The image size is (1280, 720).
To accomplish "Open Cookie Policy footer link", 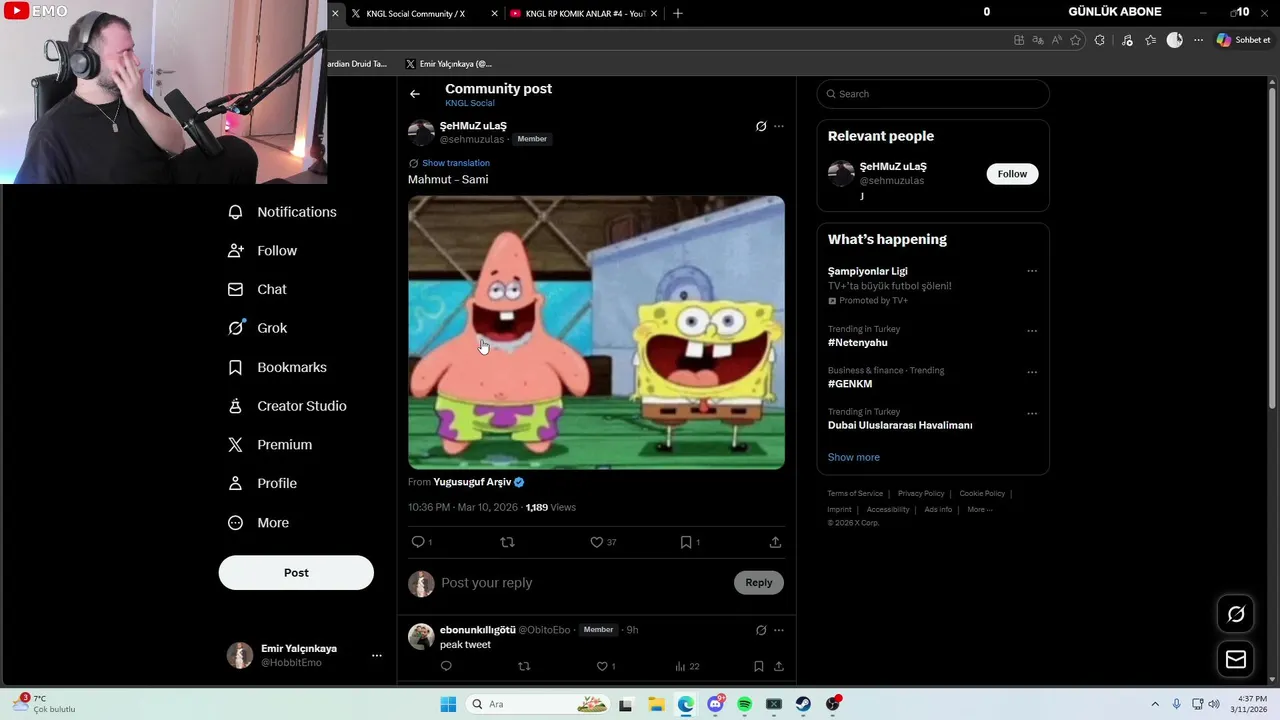I will click(x=982, y=493).
